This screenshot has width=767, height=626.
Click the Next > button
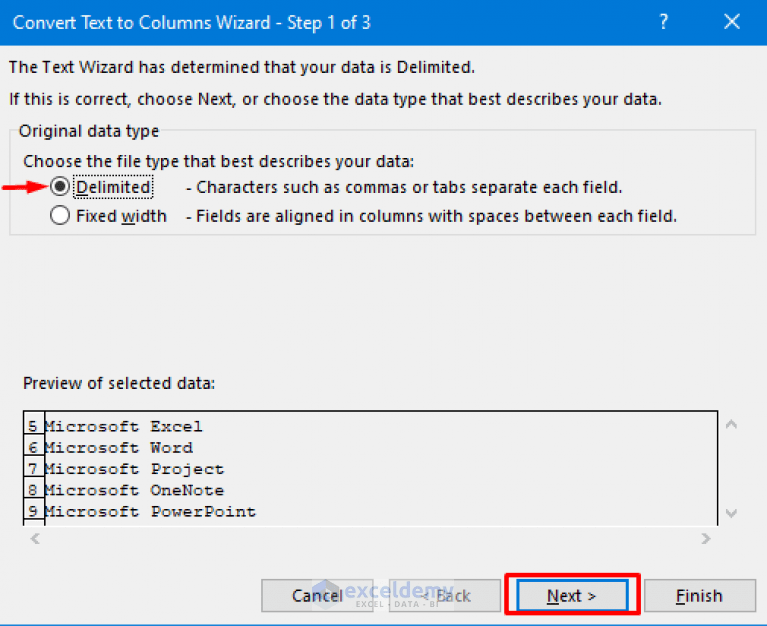coord(572,595)
